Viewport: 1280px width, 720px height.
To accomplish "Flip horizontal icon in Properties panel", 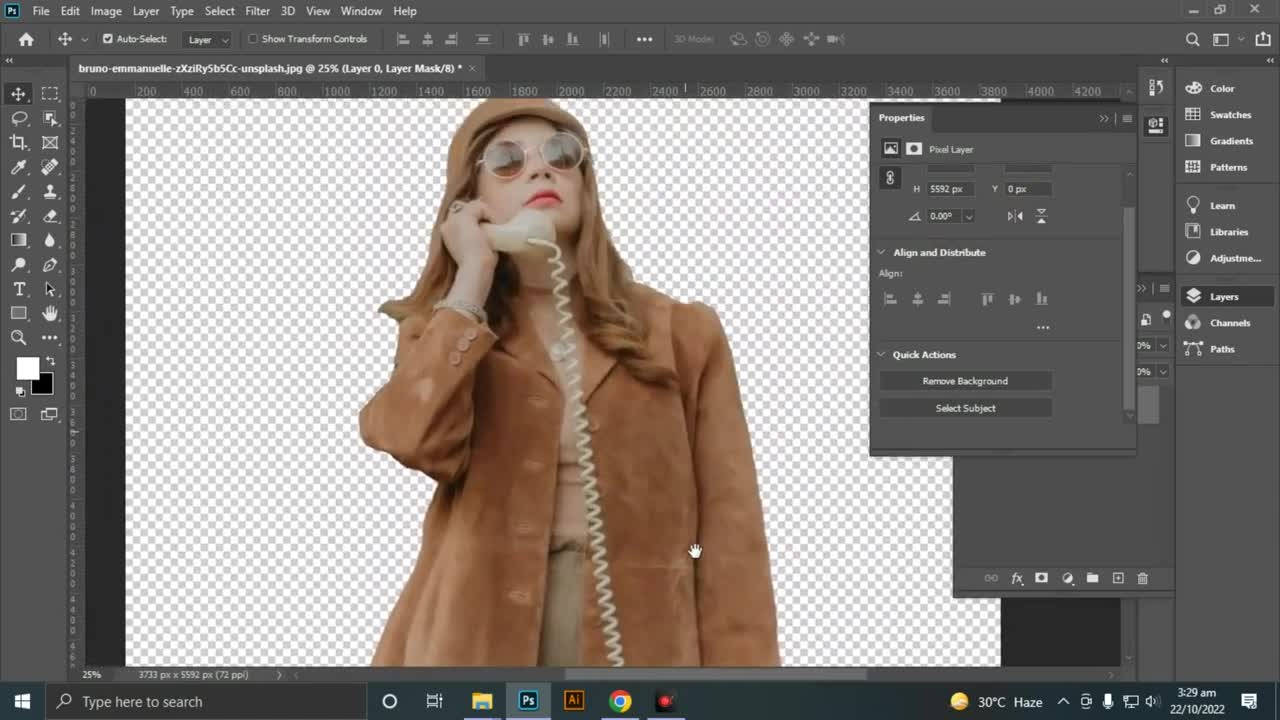I will click(x=1016, y=216).
